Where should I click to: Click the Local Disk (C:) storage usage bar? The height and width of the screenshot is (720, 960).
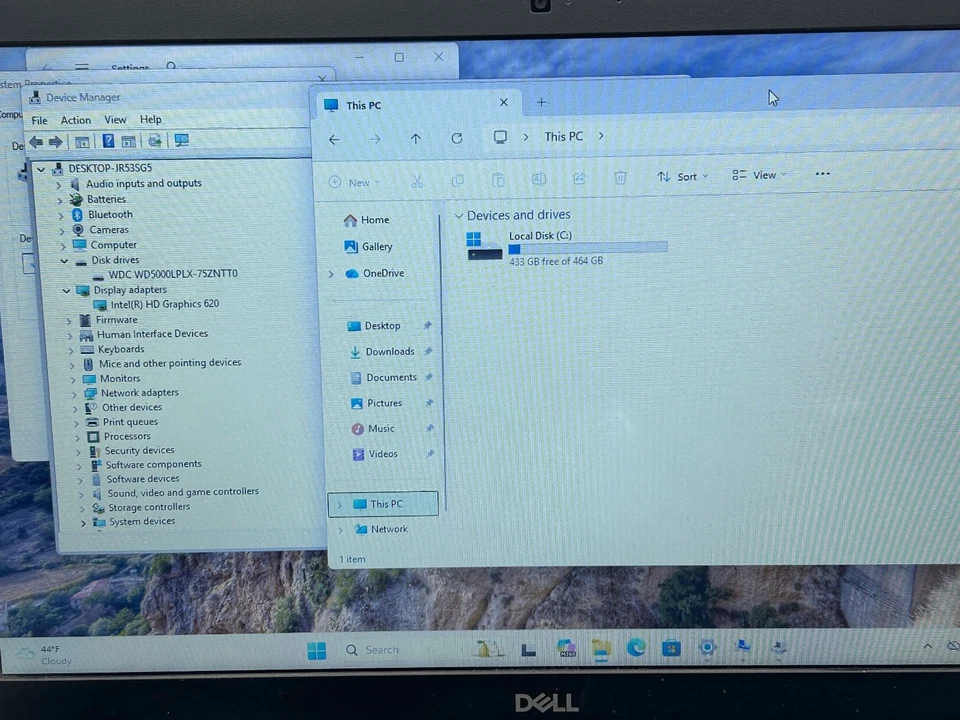click(x=588, y=248)
